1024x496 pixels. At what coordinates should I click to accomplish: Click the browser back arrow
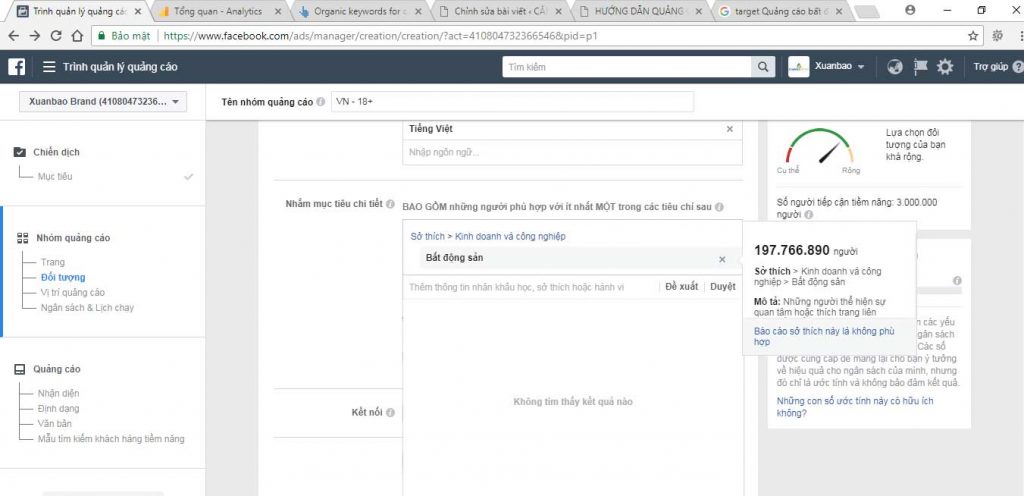[14, 36]
